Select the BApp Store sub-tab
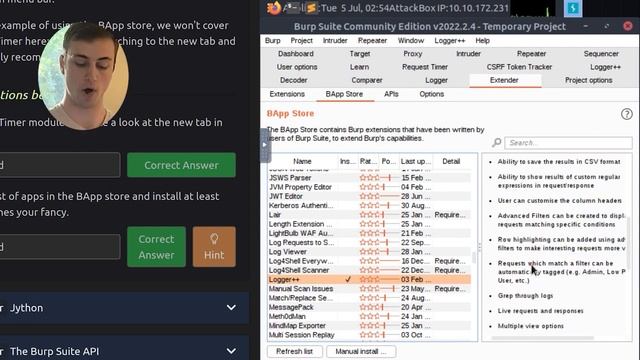The height and width of the screenshot is (360, 640). click(344, 94)
